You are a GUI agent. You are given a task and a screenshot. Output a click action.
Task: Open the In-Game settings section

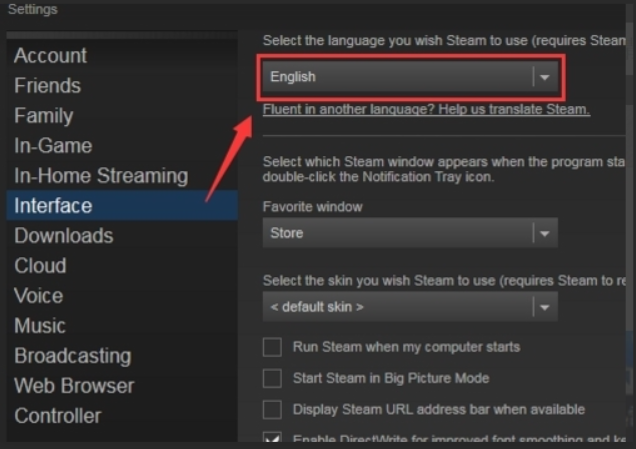pyautogui.click(x=122, y=146)
